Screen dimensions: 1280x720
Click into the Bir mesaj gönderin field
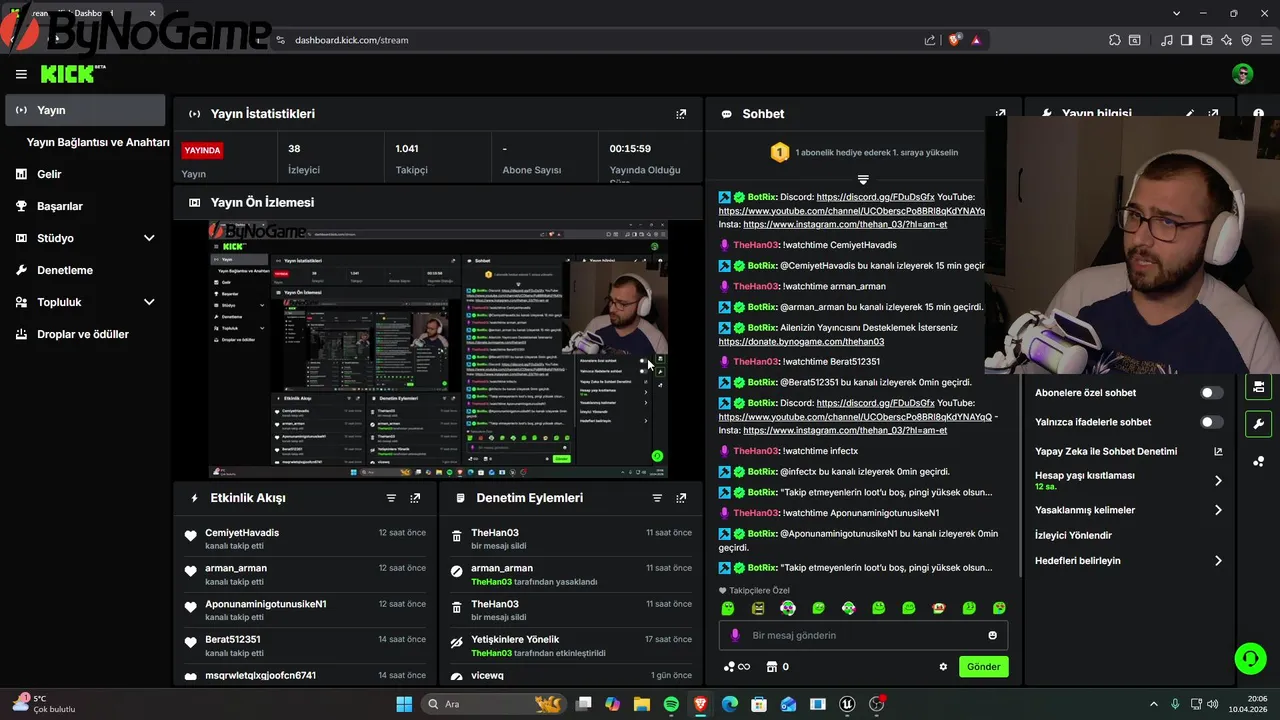pyautogui.click(x=863, y=635)
